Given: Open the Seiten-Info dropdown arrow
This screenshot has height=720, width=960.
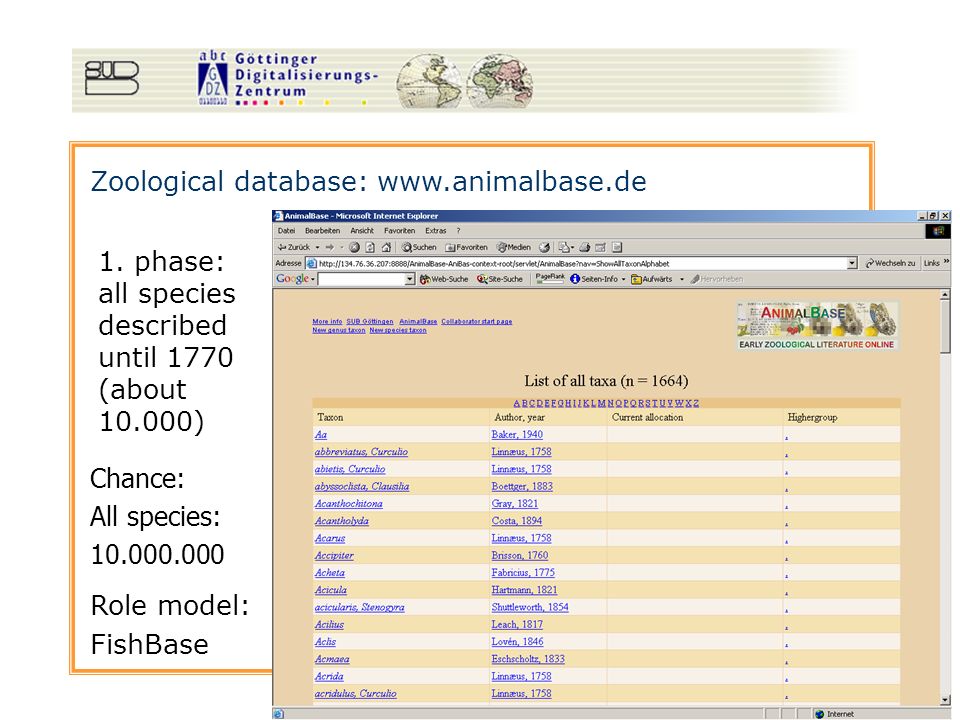Looking at the screenshot, I should 623,279.
